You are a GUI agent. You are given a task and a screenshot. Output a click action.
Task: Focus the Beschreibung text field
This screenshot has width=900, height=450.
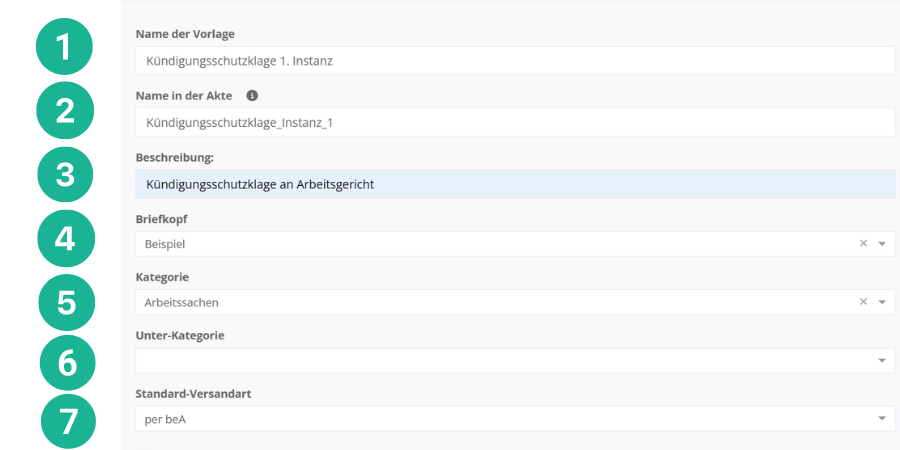click(514, 184)
